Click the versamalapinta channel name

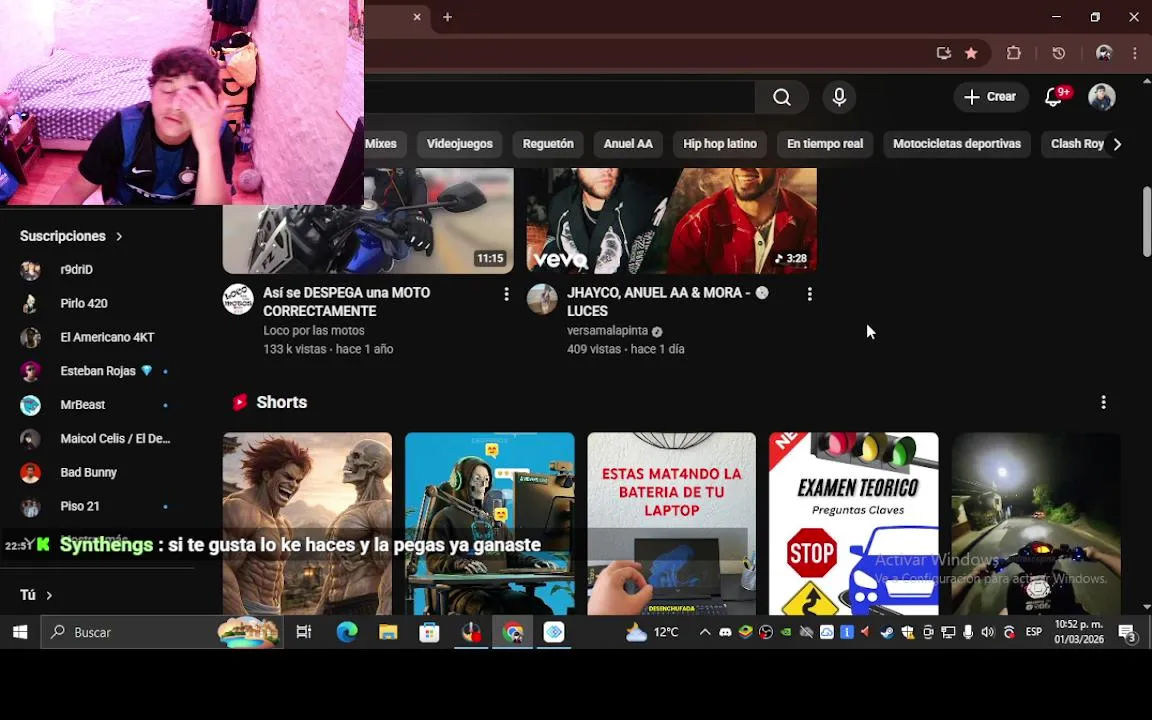click(608, 331)
